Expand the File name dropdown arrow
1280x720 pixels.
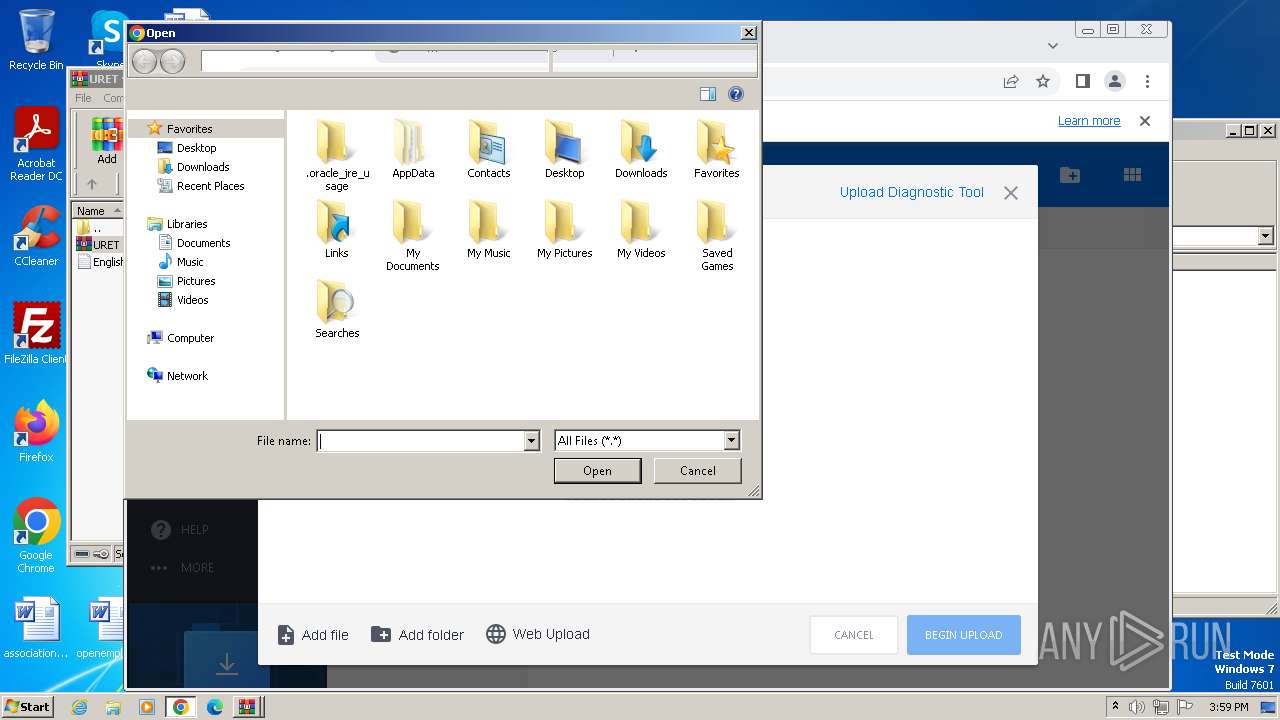[x=531, y=441]
